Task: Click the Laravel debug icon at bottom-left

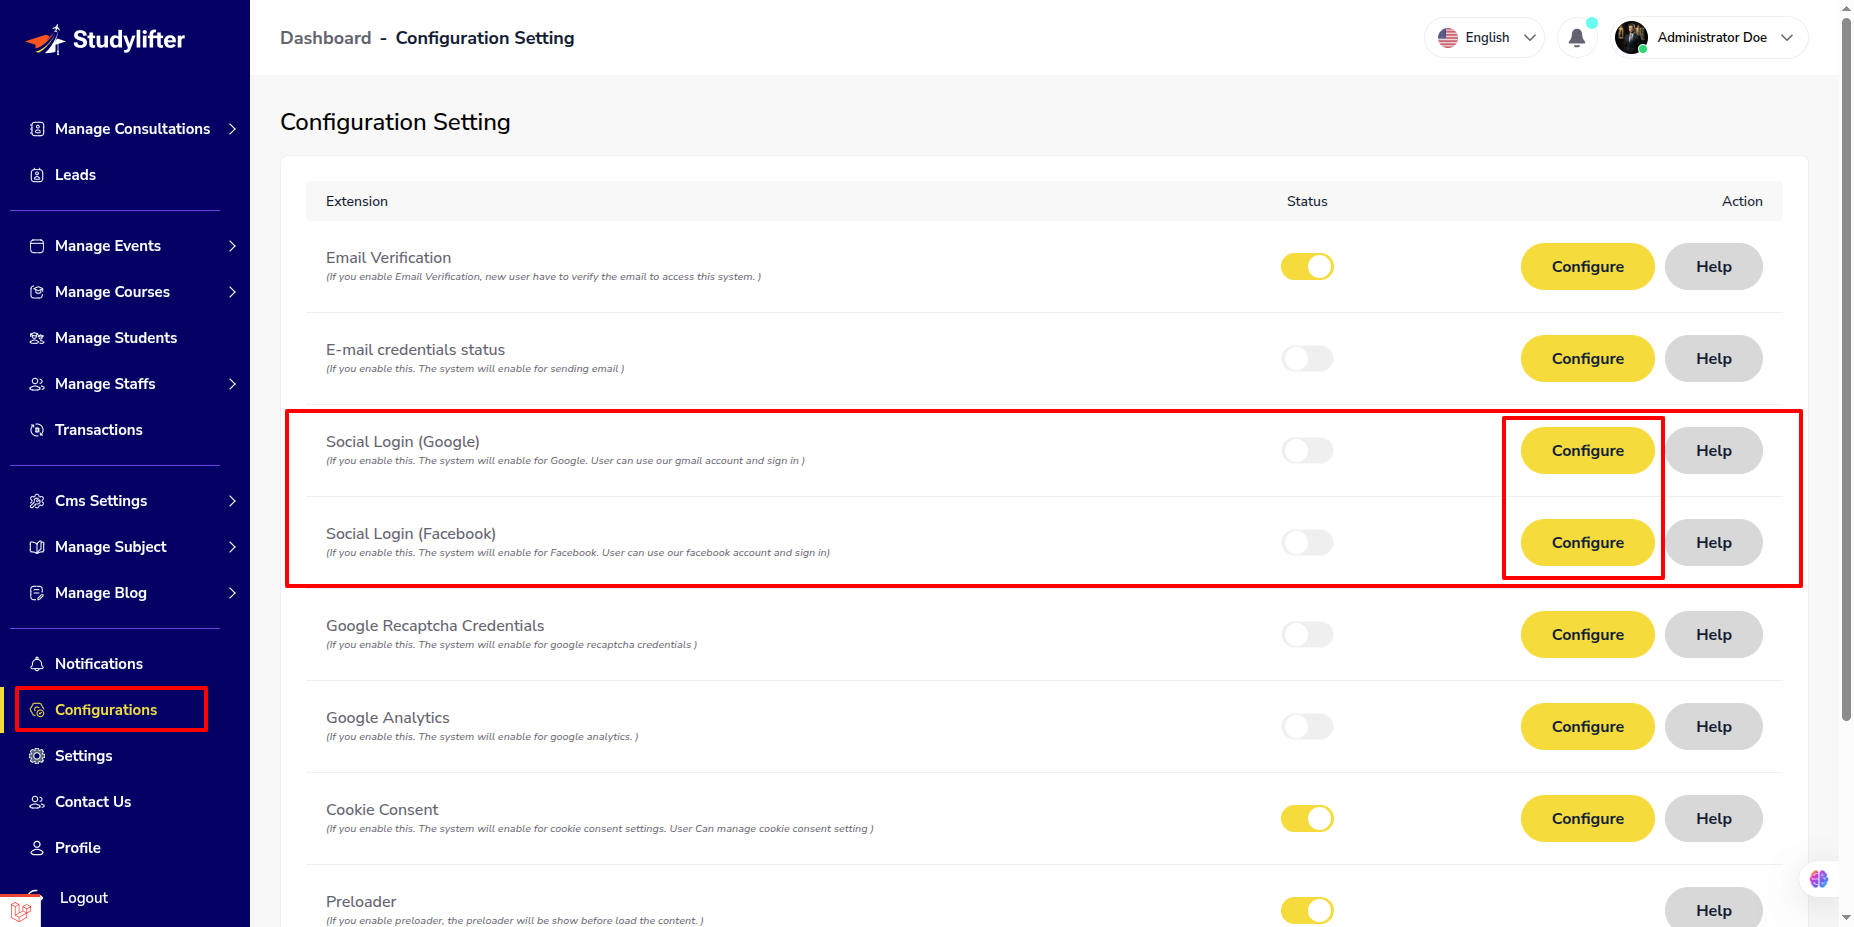Action: (20, 911)
